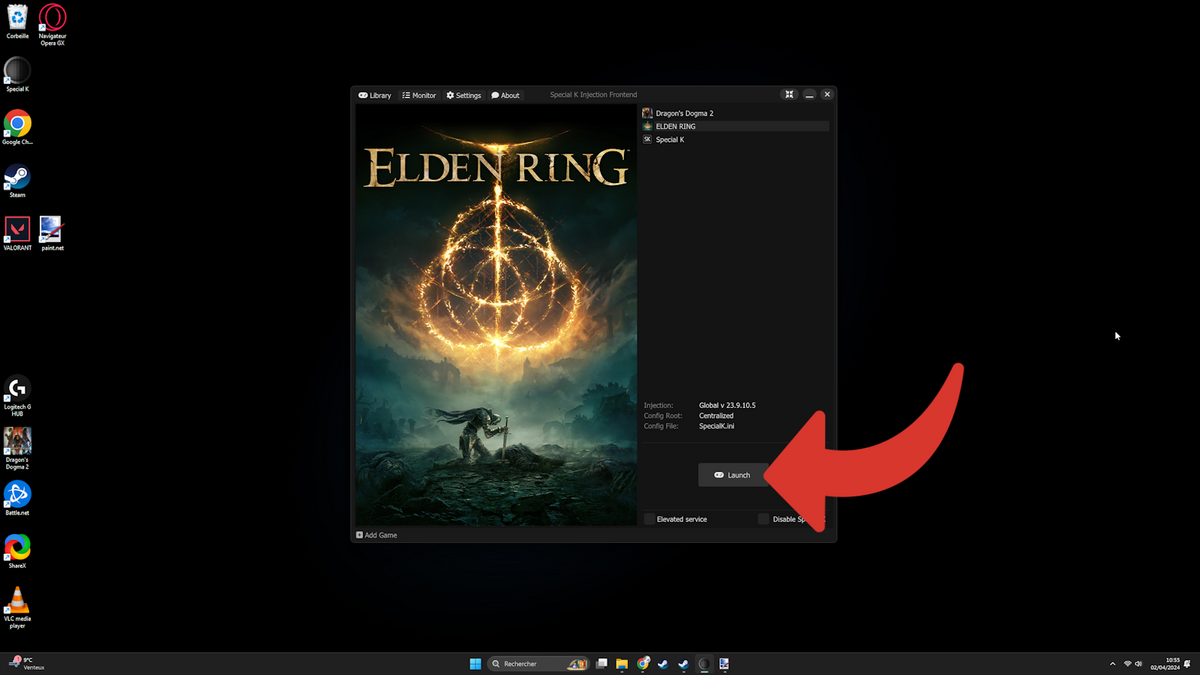The height and width of the screenshot is (675, 1200).
Task: Open the About tab
Action: 505,95
